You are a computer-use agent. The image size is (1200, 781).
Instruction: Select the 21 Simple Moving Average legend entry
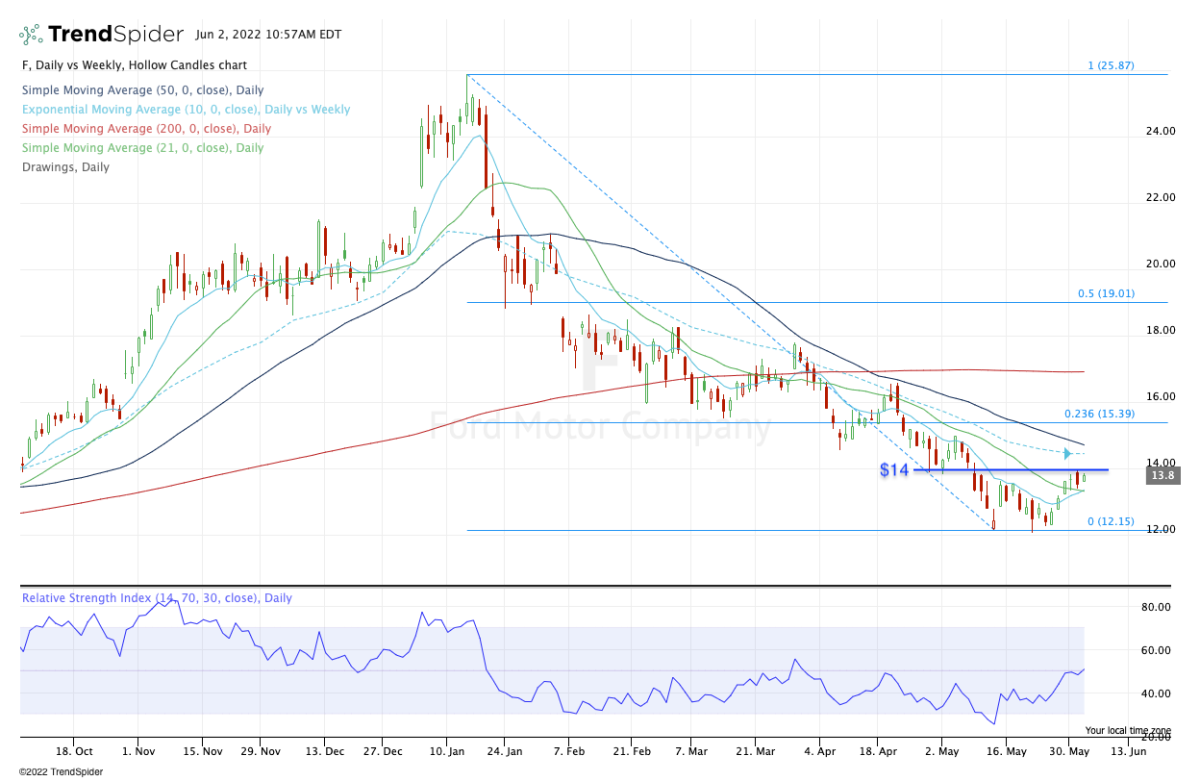tap(141, 147)
